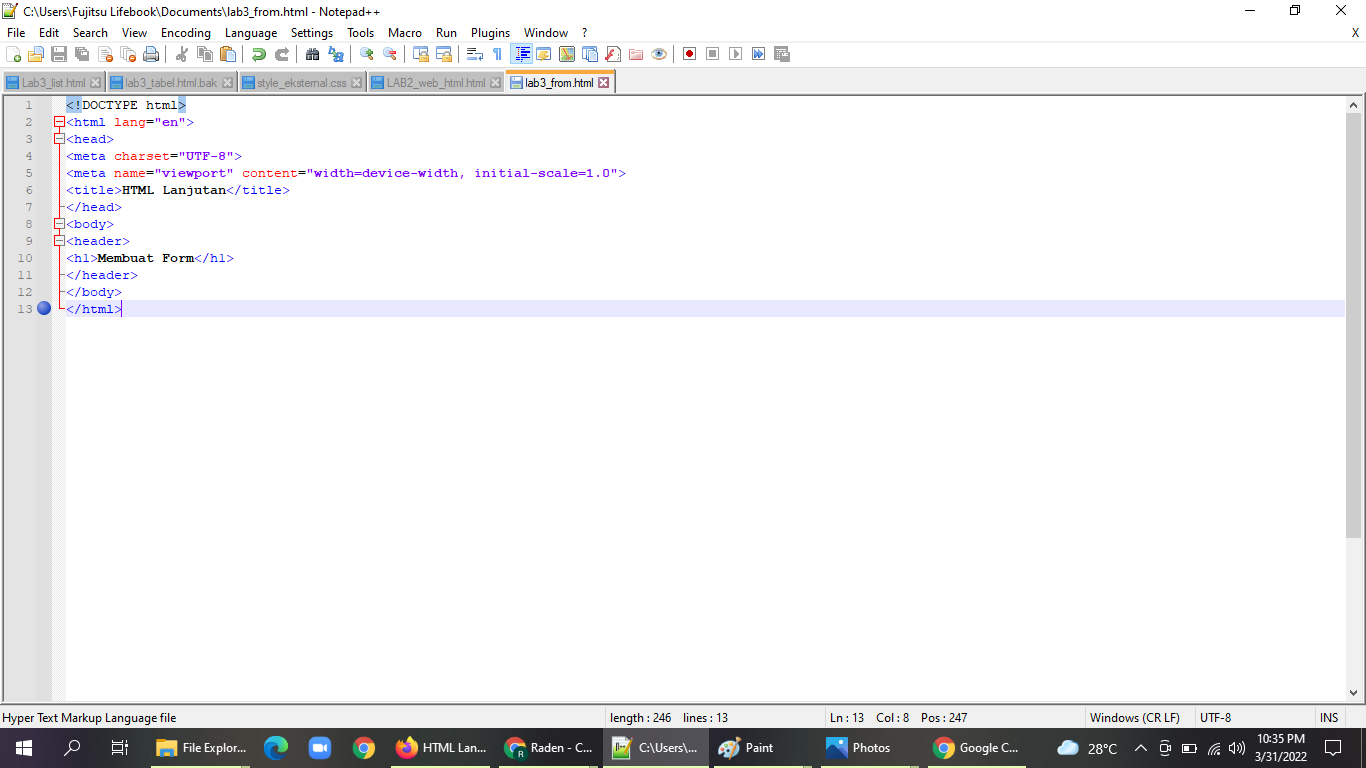Image resolution: width=1366 pixels, height=768 pixels.
Task: Click the Print toolbar icon
Action: pyautogui.click(x=151, y=54)
